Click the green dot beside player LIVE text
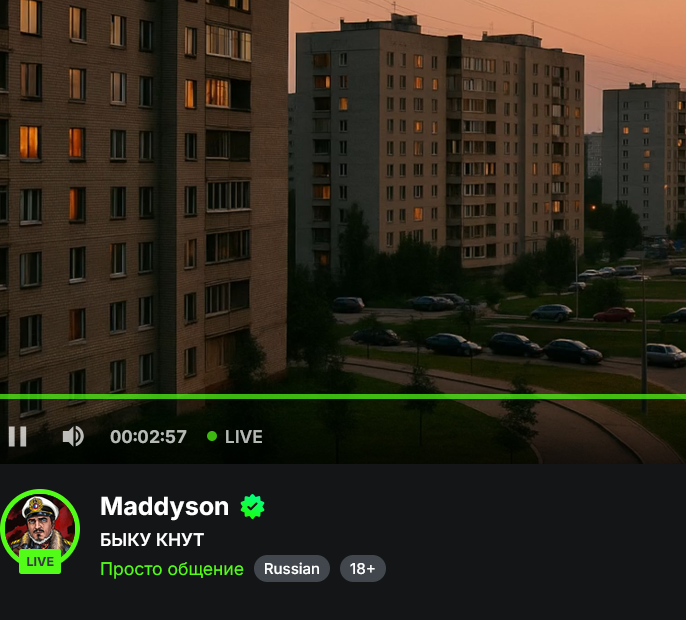 (212, 436)
